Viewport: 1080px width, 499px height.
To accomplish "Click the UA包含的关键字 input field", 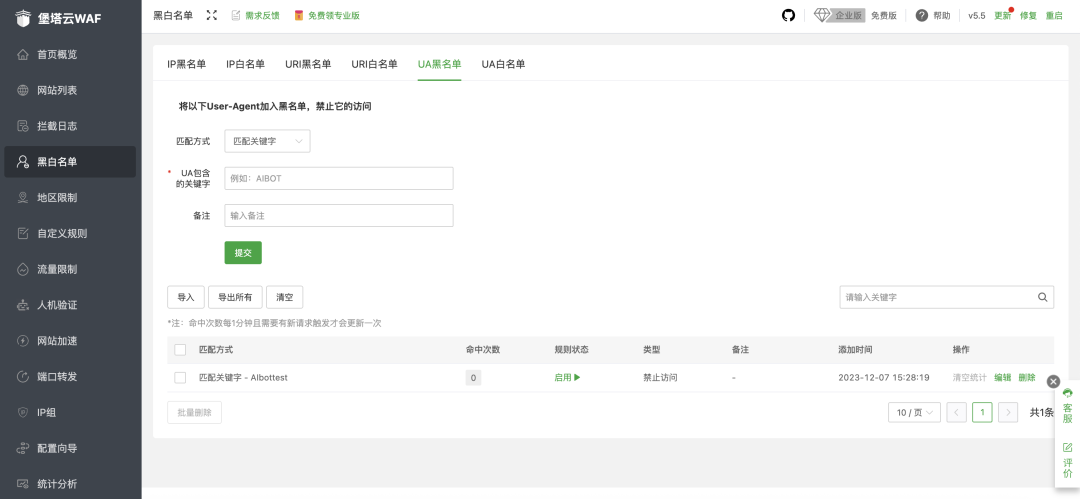I will pos(338,178).
